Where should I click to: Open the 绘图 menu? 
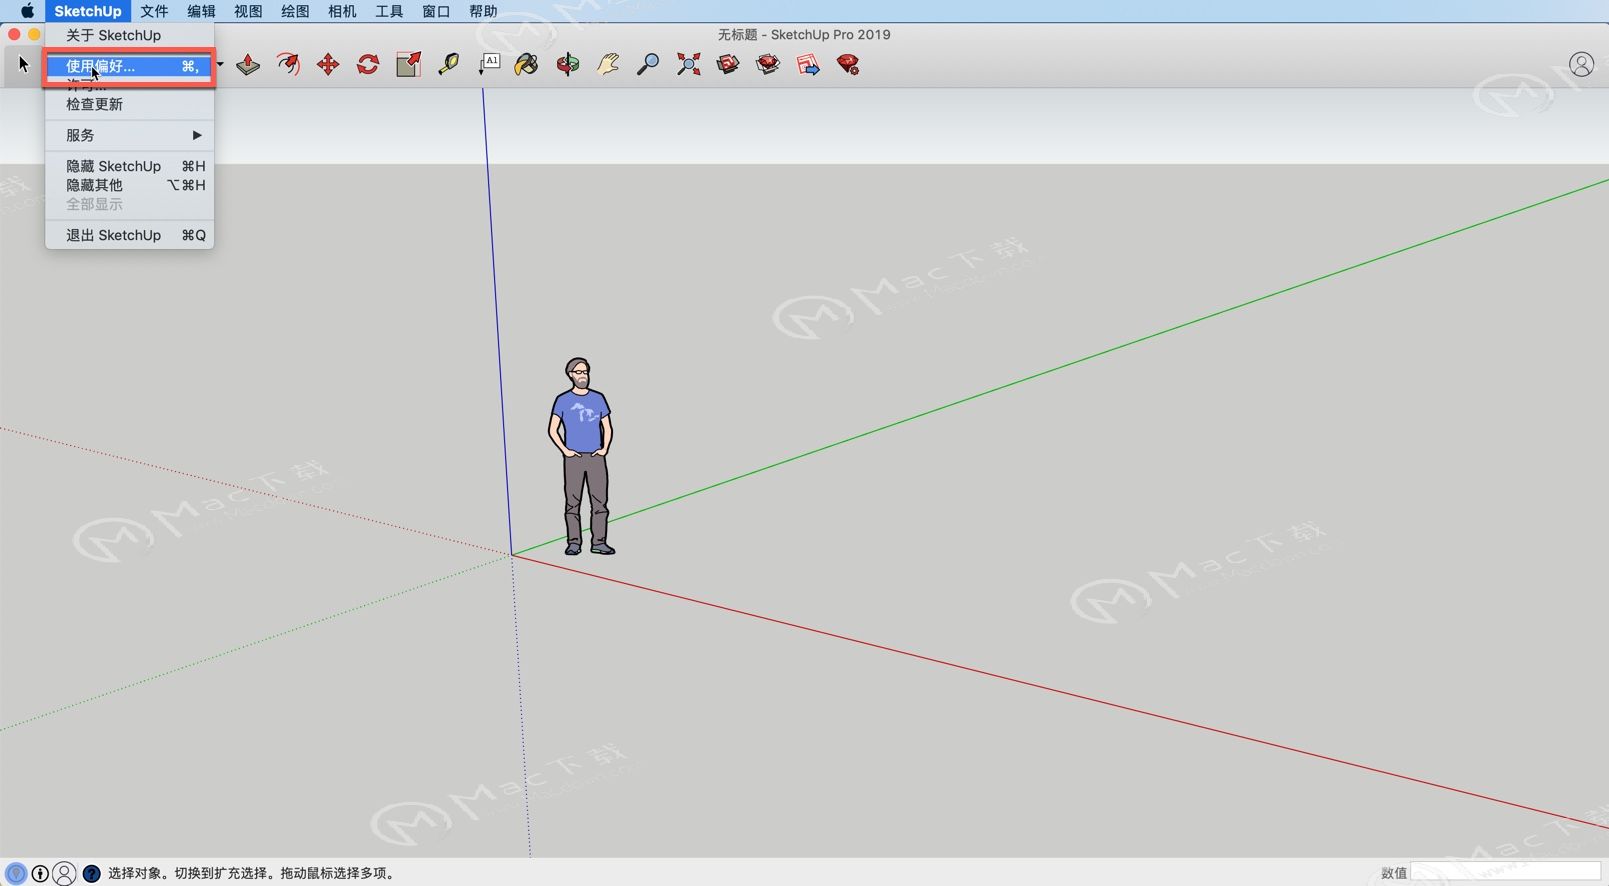pyautogui.click(x=295, y=11)
